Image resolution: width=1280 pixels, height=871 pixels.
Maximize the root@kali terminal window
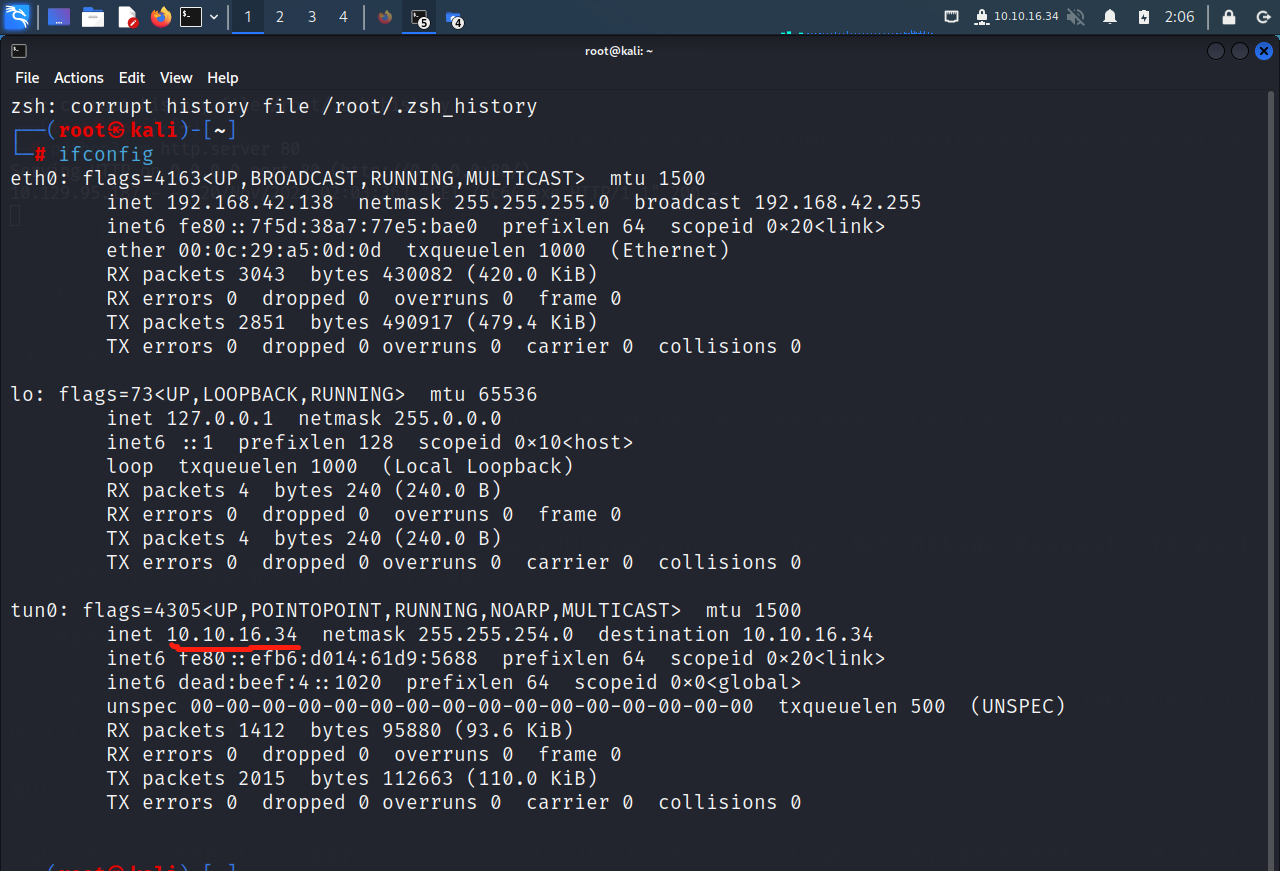point(1240,51)
